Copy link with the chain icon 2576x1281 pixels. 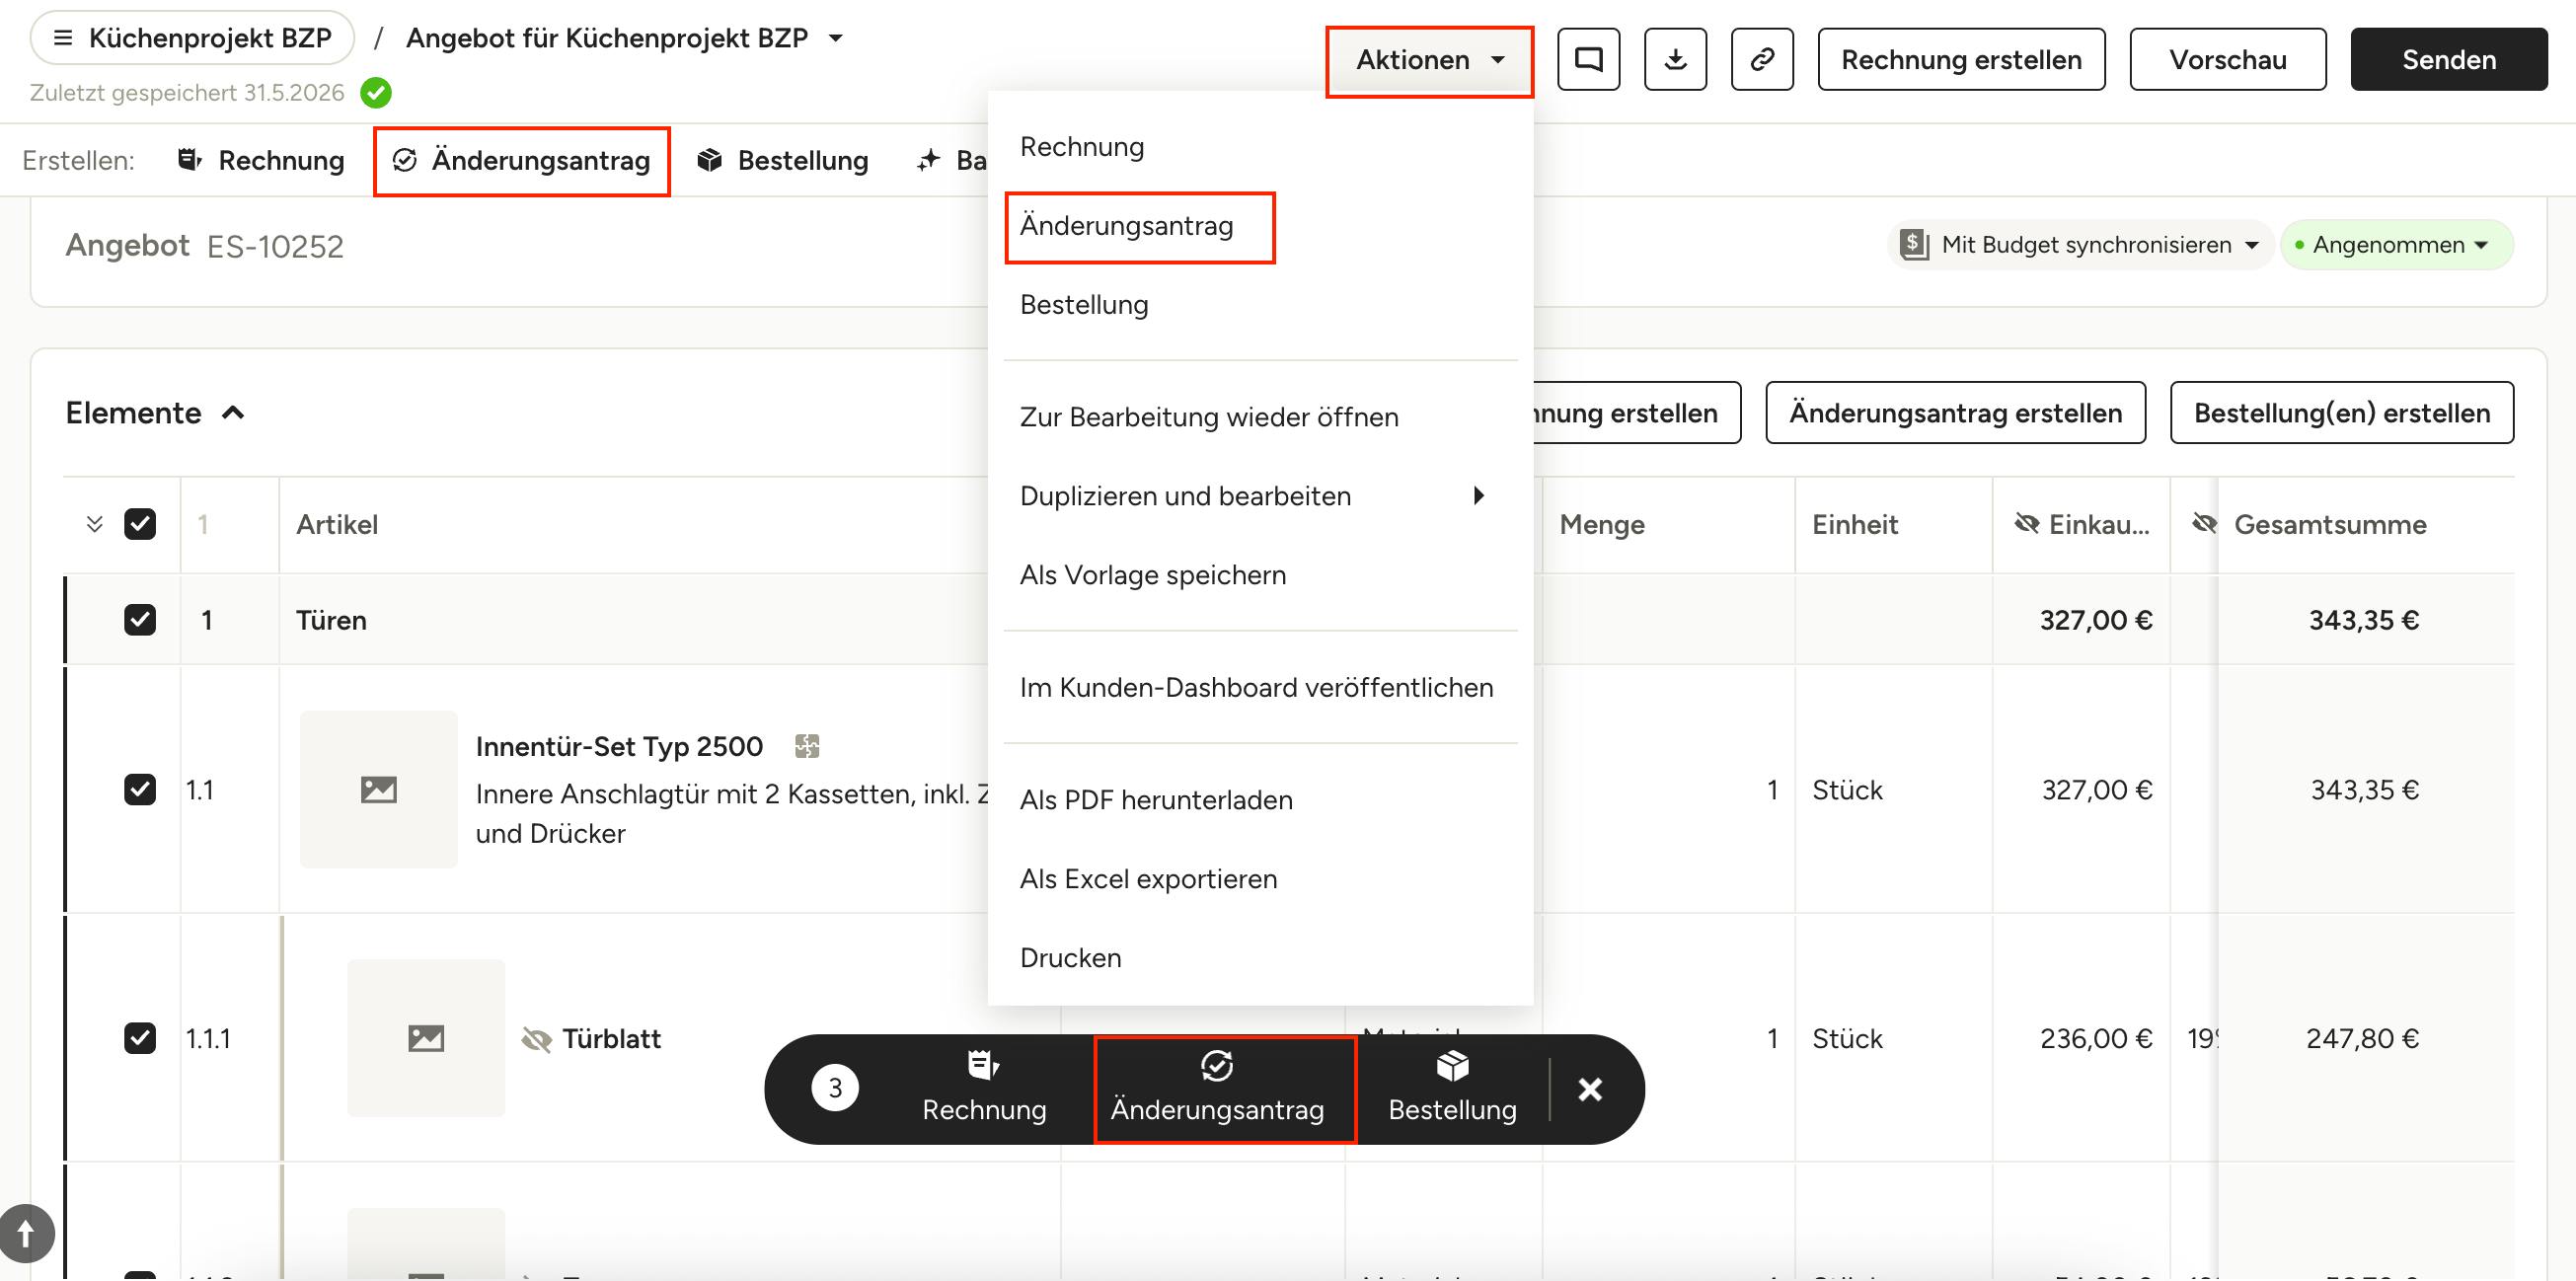(x=1762, y=60)
